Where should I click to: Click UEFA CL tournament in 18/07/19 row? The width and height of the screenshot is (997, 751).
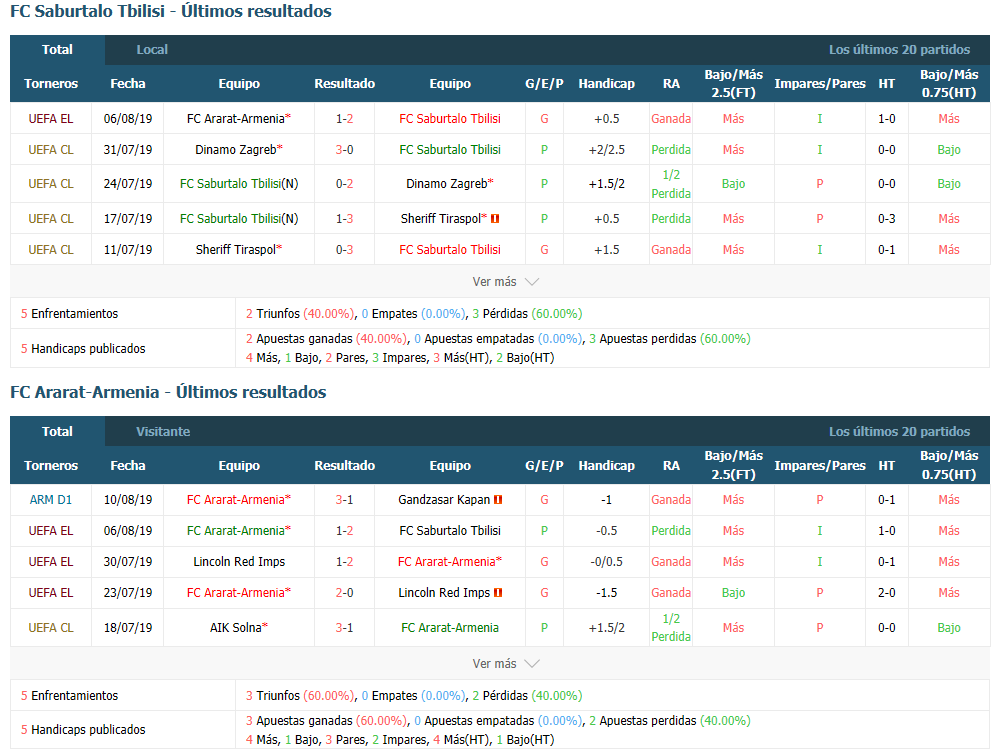coord(51,628)
